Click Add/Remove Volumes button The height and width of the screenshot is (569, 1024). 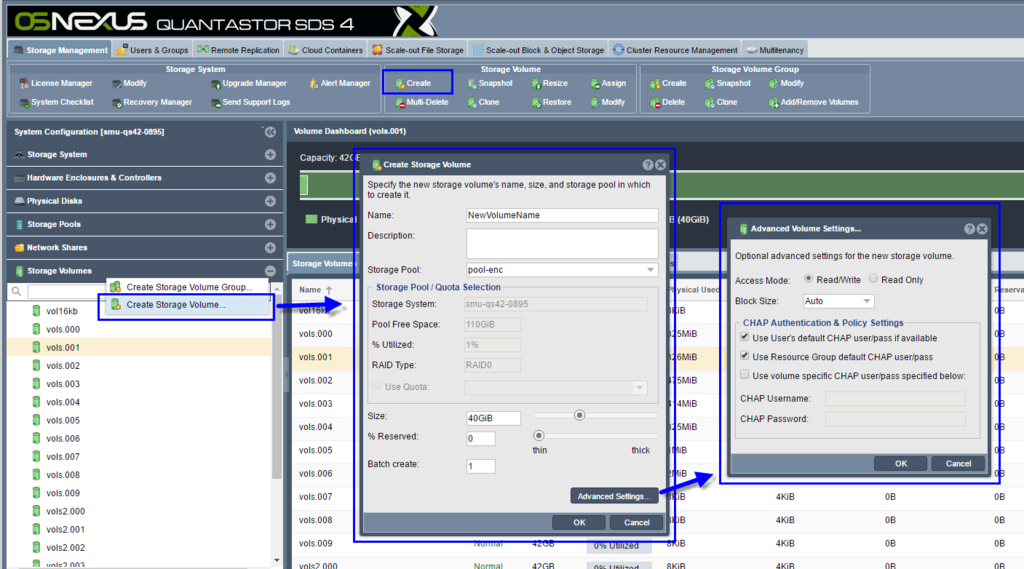pos(813,103)
